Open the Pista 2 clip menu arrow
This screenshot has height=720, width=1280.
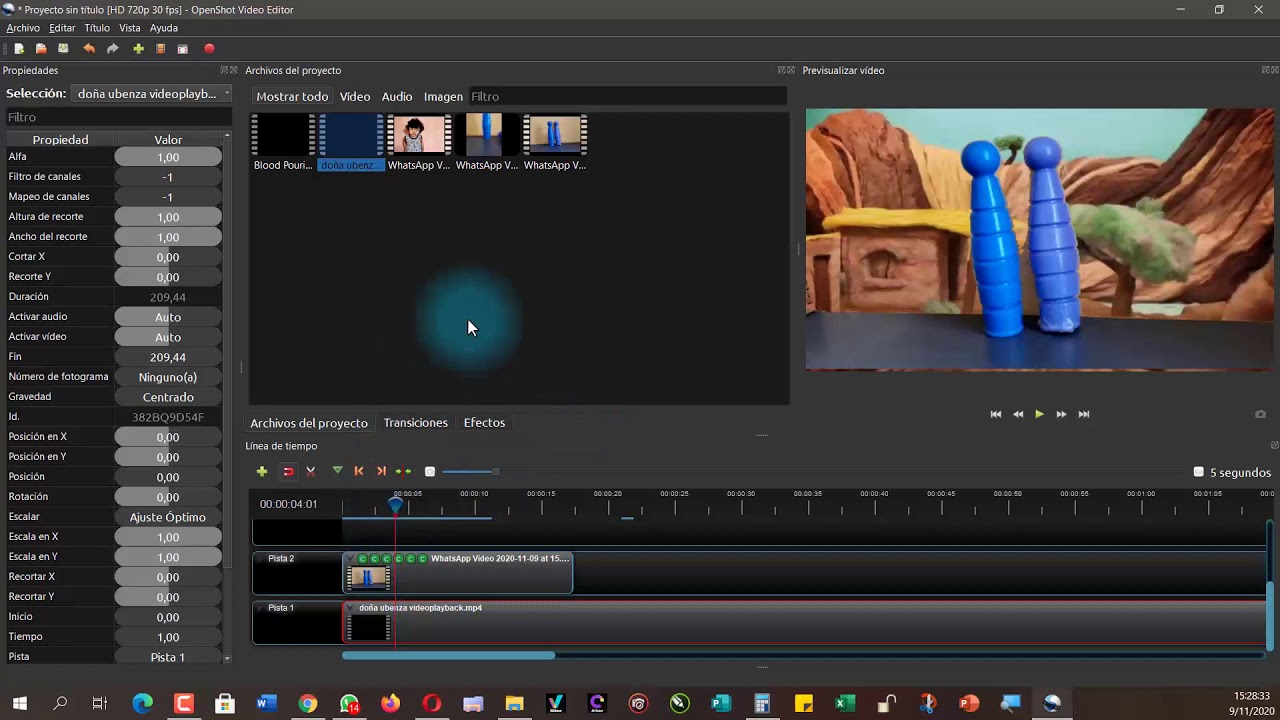(x=350, y=559)
